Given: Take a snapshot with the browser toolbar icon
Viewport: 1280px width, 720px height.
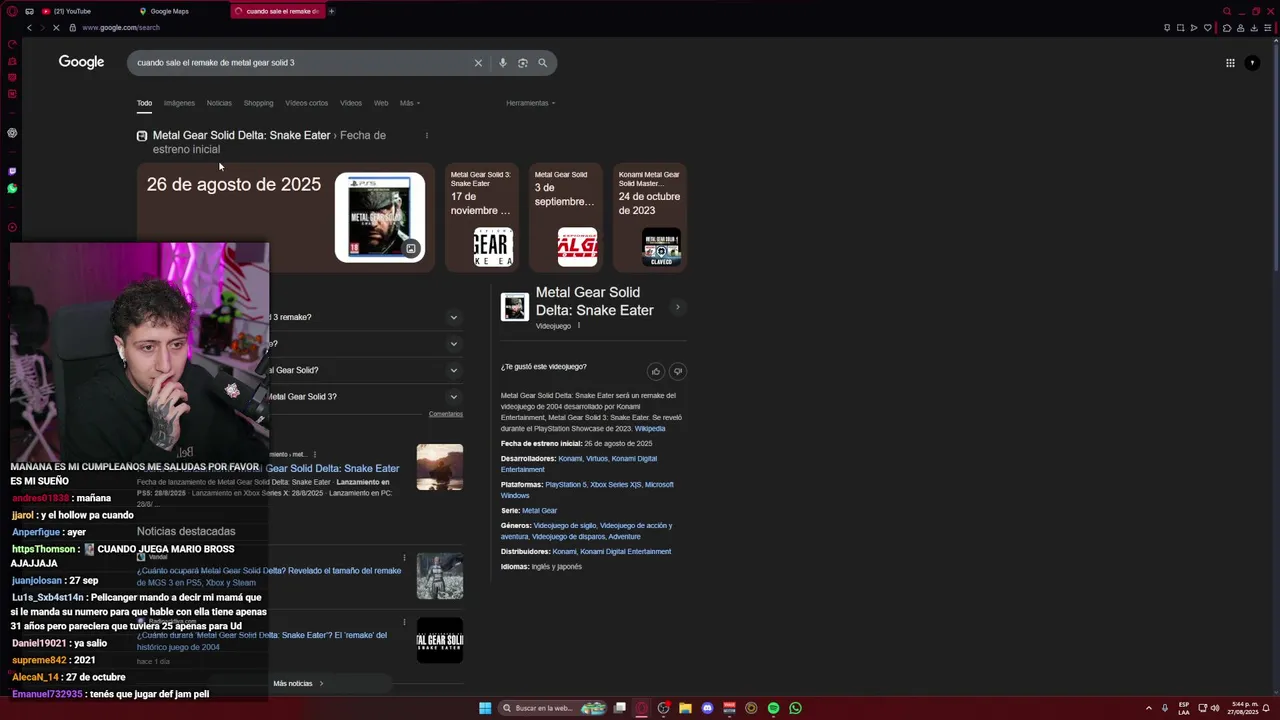Looking at the screenshot, I should point(1180,28).
